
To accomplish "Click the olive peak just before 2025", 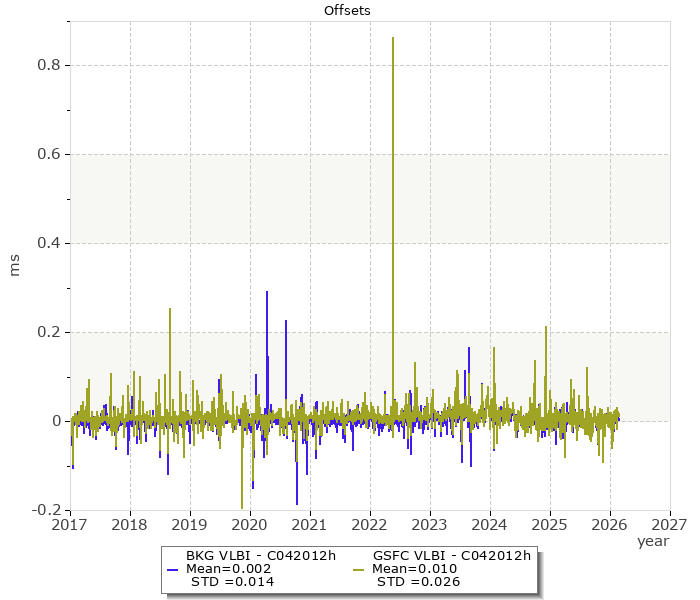I will (x=546, y=327).
